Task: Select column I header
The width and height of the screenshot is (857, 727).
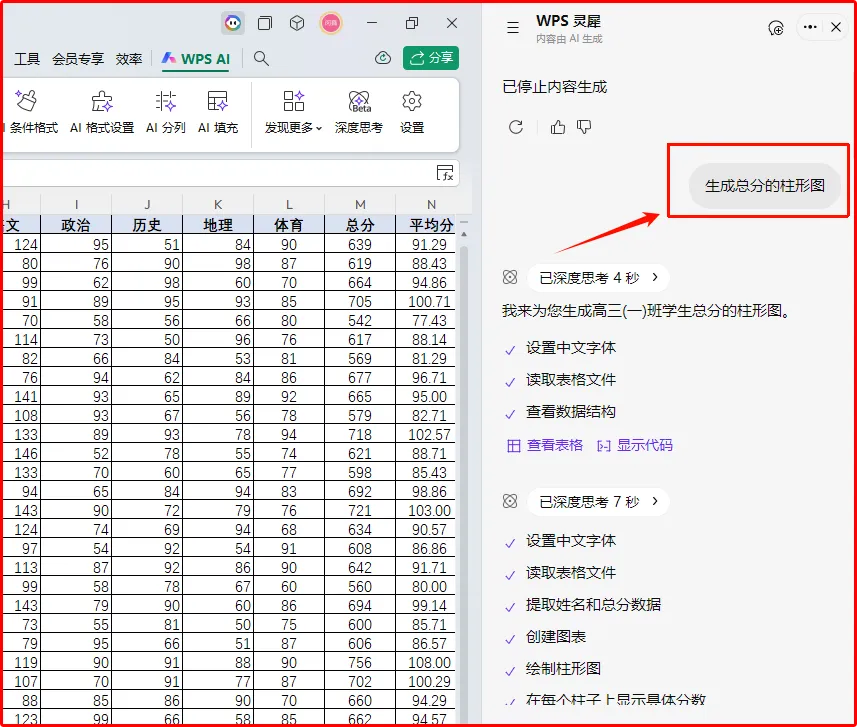Action: click(76, 204)
